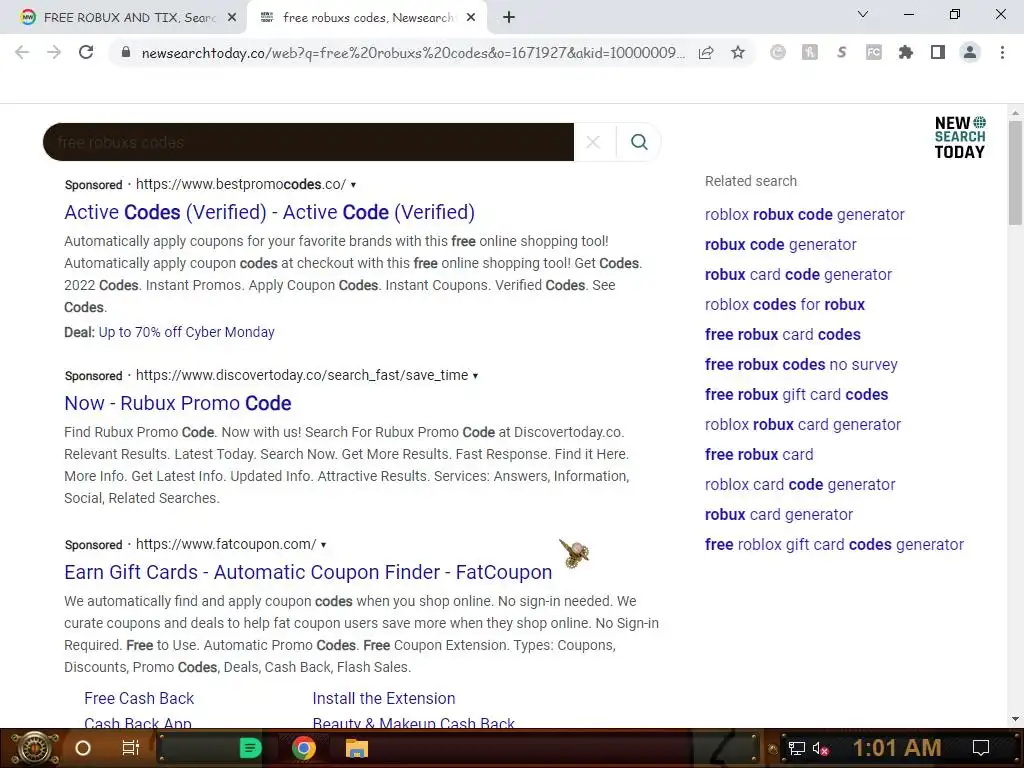Switch to FREE ROBUX AND TIX tab
This screenshot has height=768, width=1024.
click(x=124, y=18)
